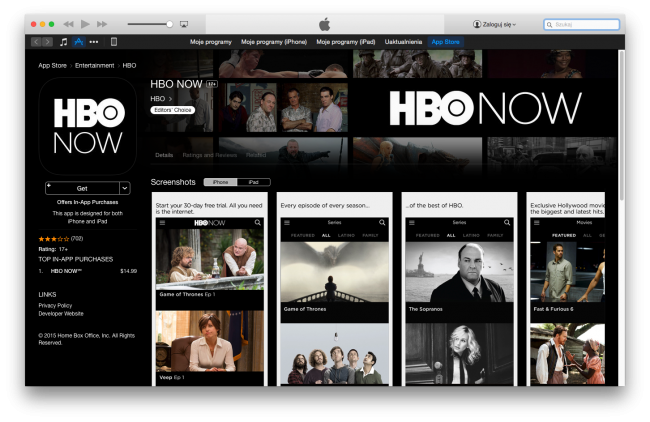Show iPad screenshots
This screenshot has width=650, height=422.
[254, 182]
